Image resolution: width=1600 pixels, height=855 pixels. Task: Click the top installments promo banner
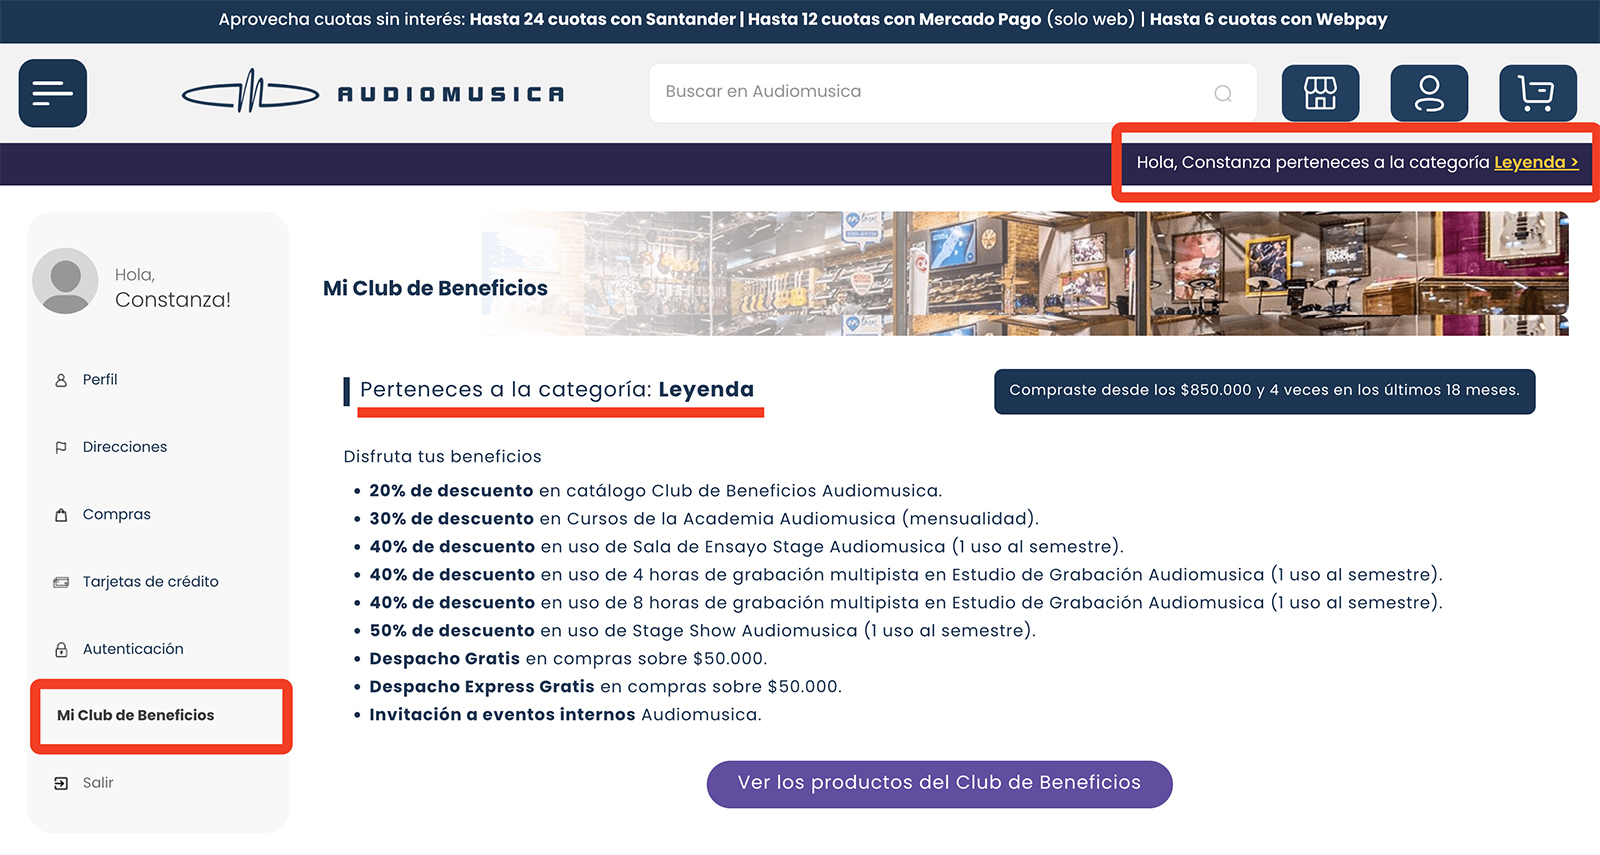click(x=802, y=20)
